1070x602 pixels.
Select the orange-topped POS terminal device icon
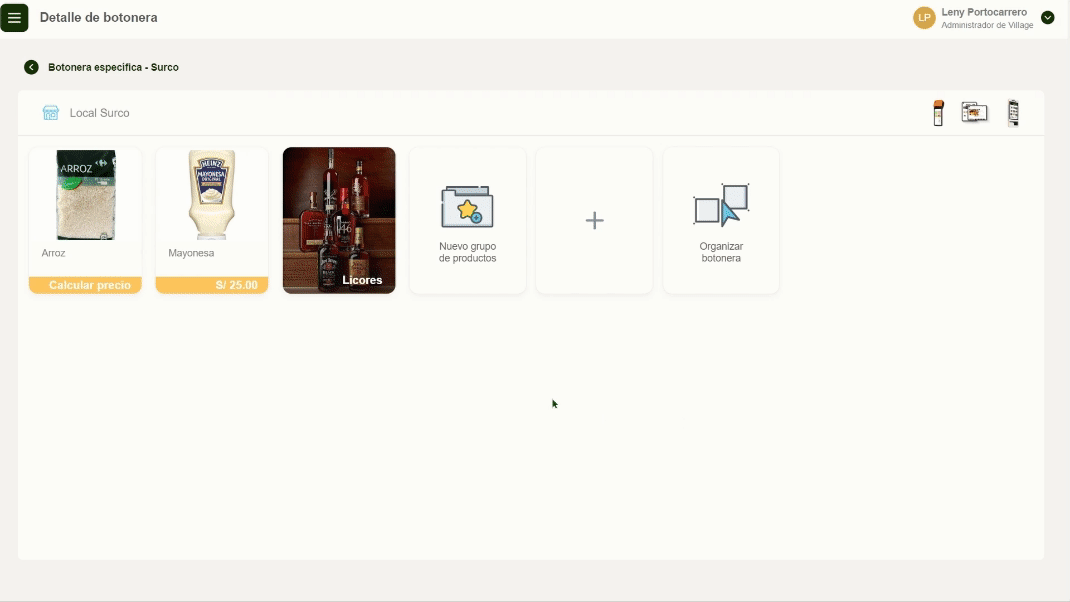click(938, 113)
